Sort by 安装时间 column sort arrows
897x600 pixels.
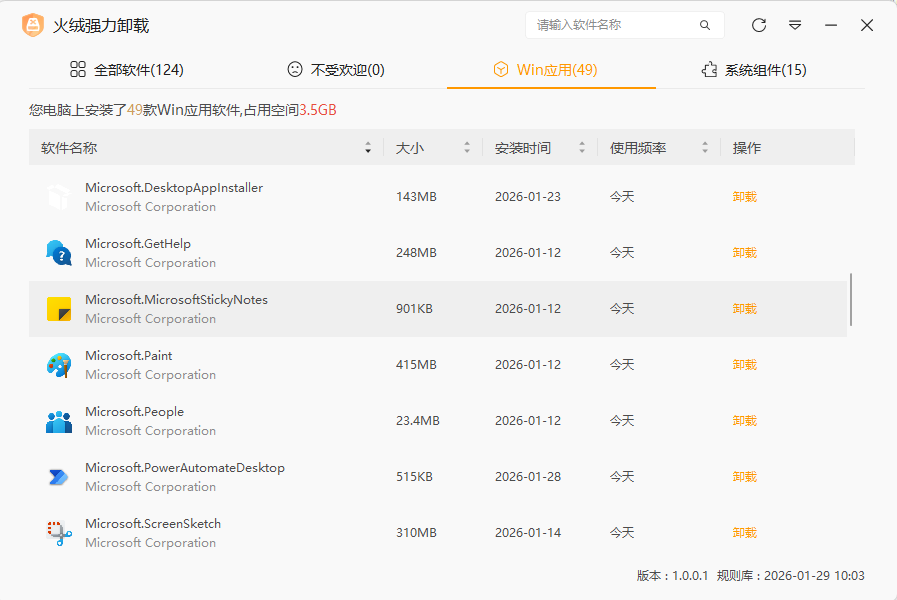pyautogui.click(x=582, y=148)
